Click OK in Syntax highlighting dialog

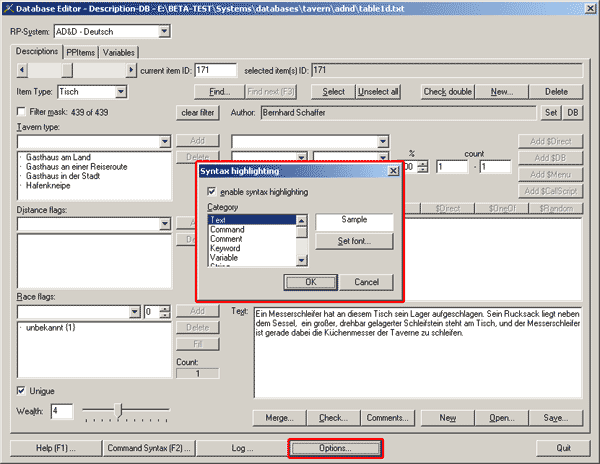pyautogui.click(x=310, y=282)
